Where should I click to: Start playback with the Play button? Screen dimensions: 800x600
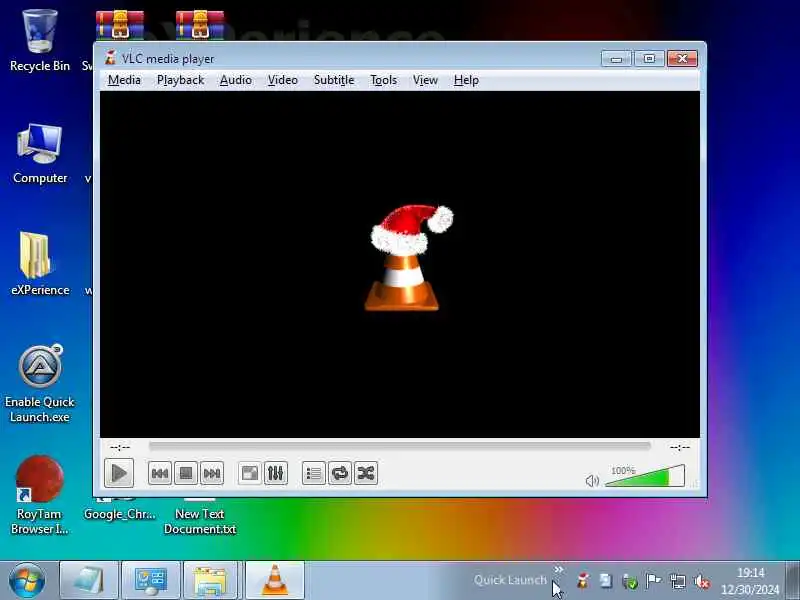[x=119, y=473]
